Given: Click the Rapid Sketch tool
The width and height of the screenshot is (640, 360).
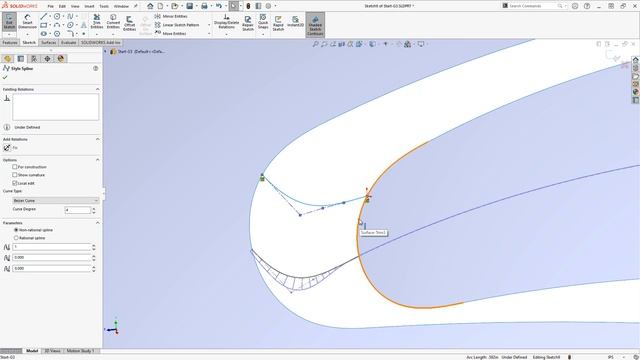Looking at the screenshot, I should coord(278,23).
